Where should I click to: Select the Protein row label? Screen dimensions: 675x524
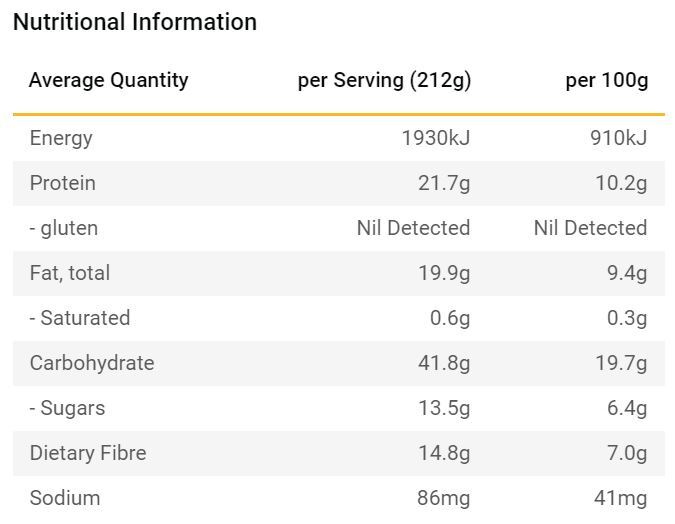63,183
